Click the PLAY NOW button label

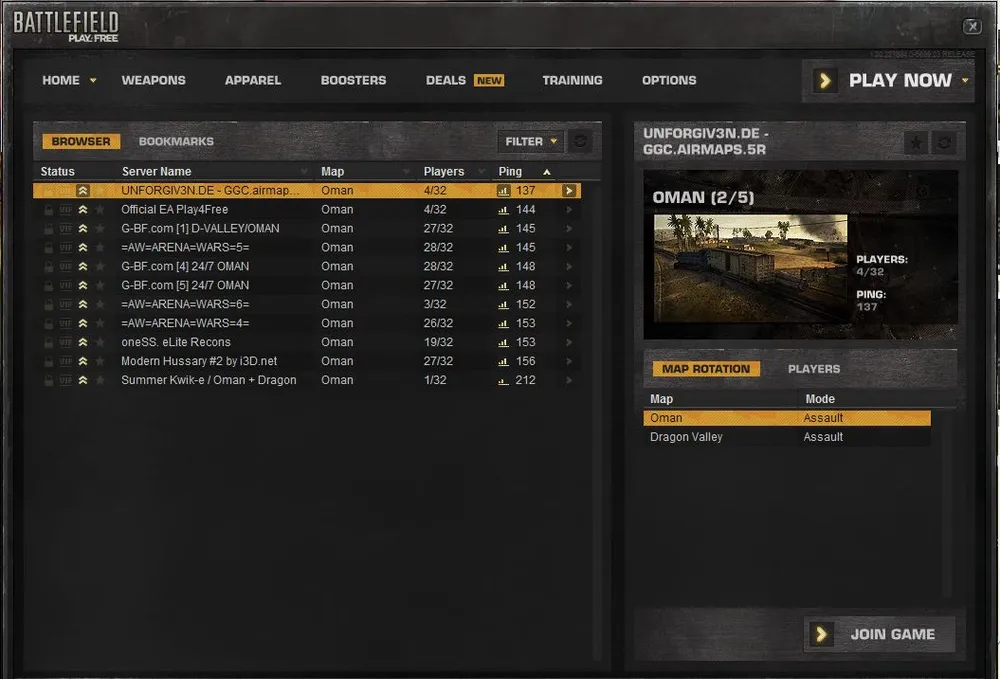pyautogui.click(x=900, y=80)
